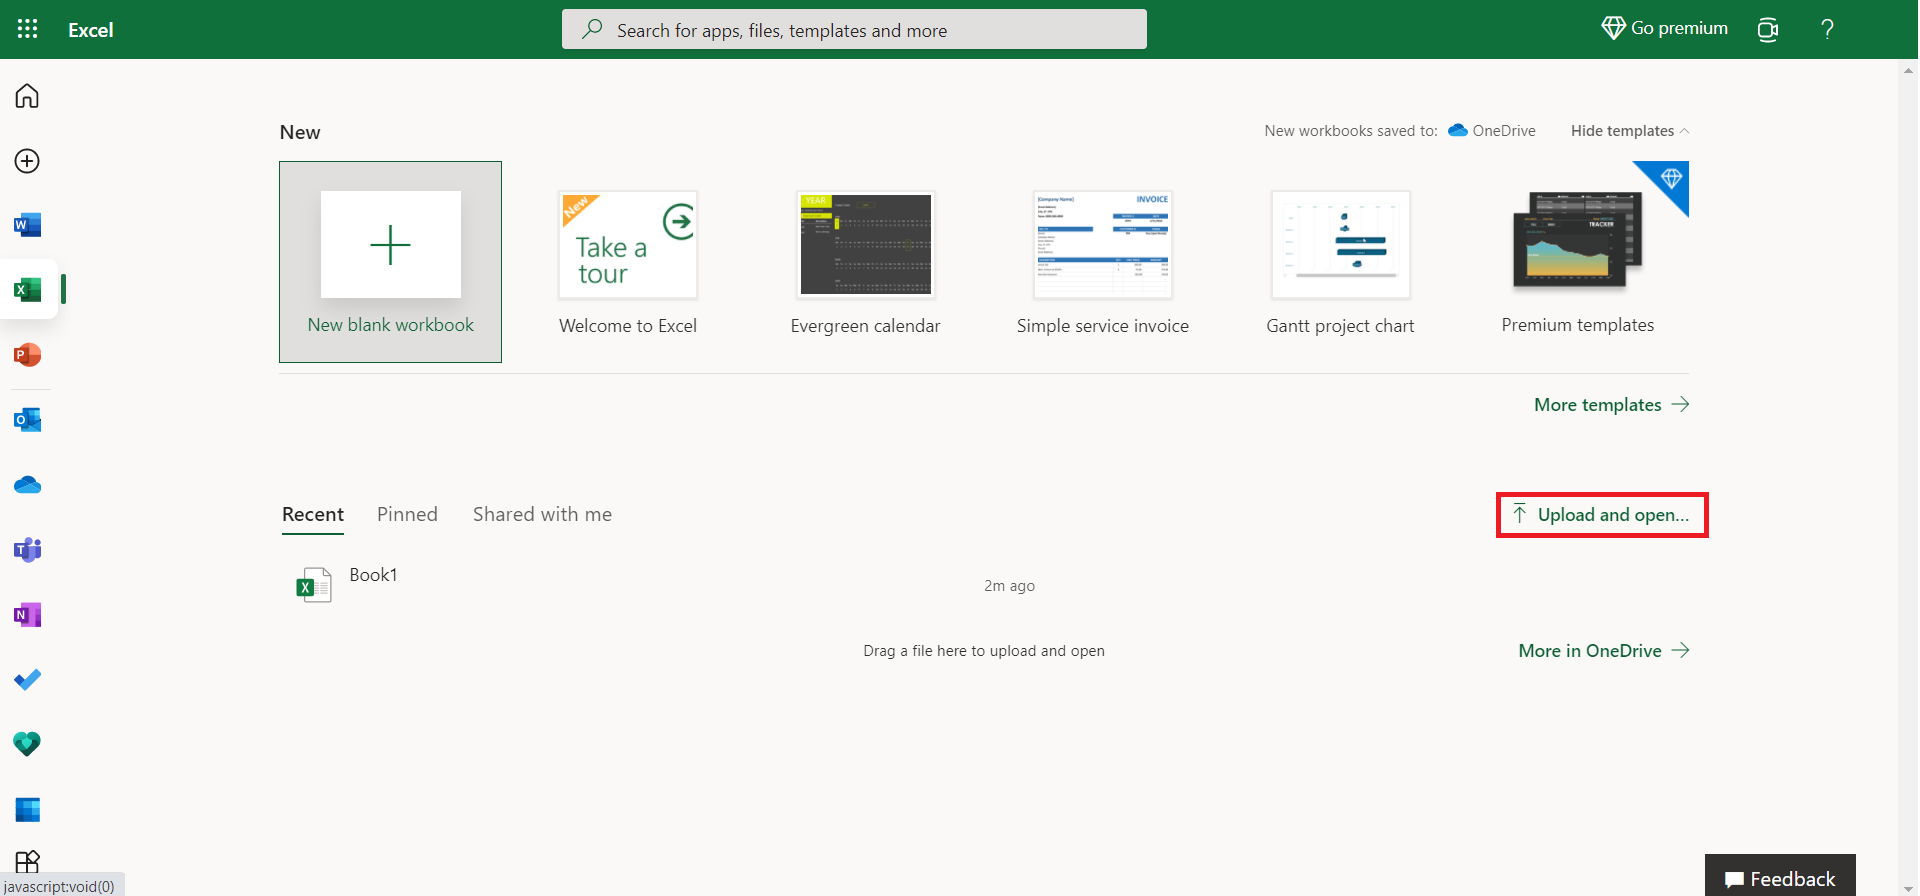This screenshot has width=1920, height=896.
Task: Open the app launcher grid icon
Action: [x=27, y=29]
